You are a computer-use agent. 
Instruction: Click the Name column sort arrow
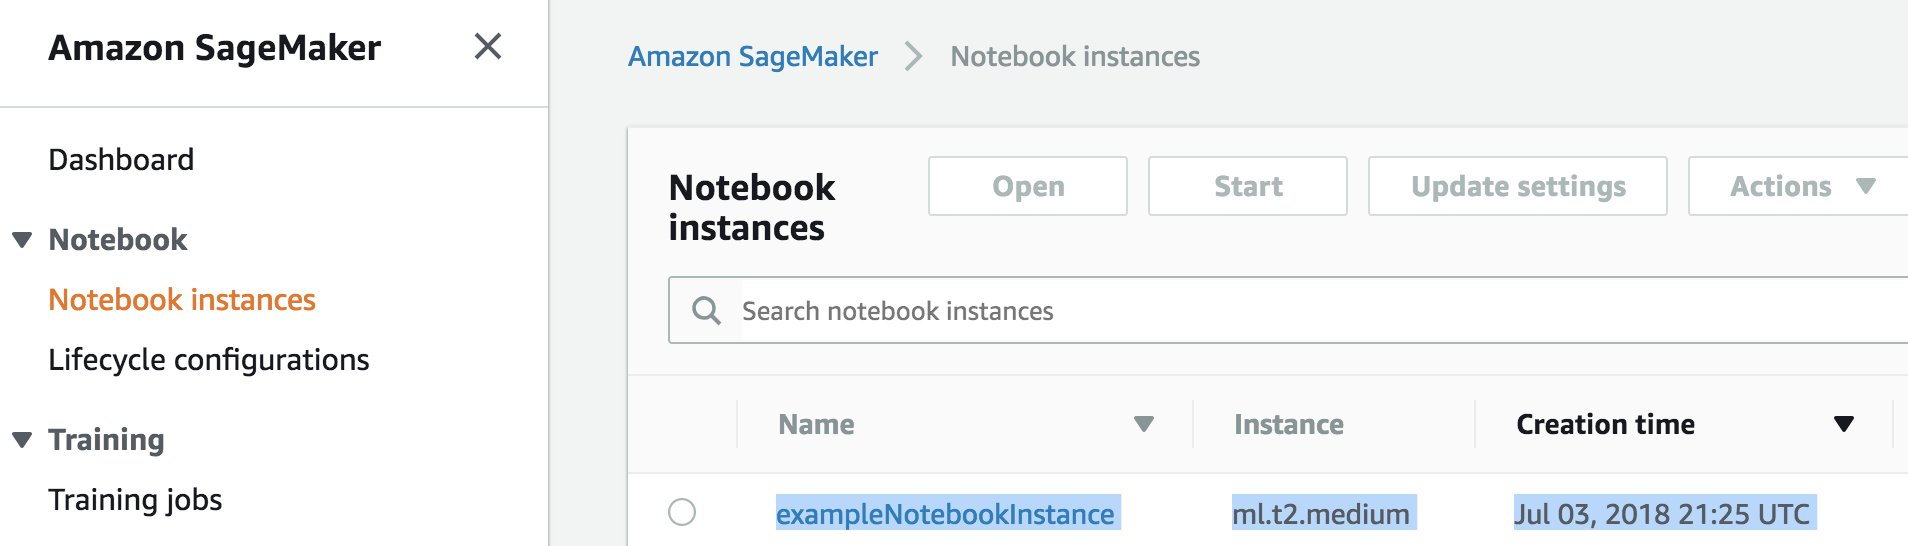coord(1144,424)
